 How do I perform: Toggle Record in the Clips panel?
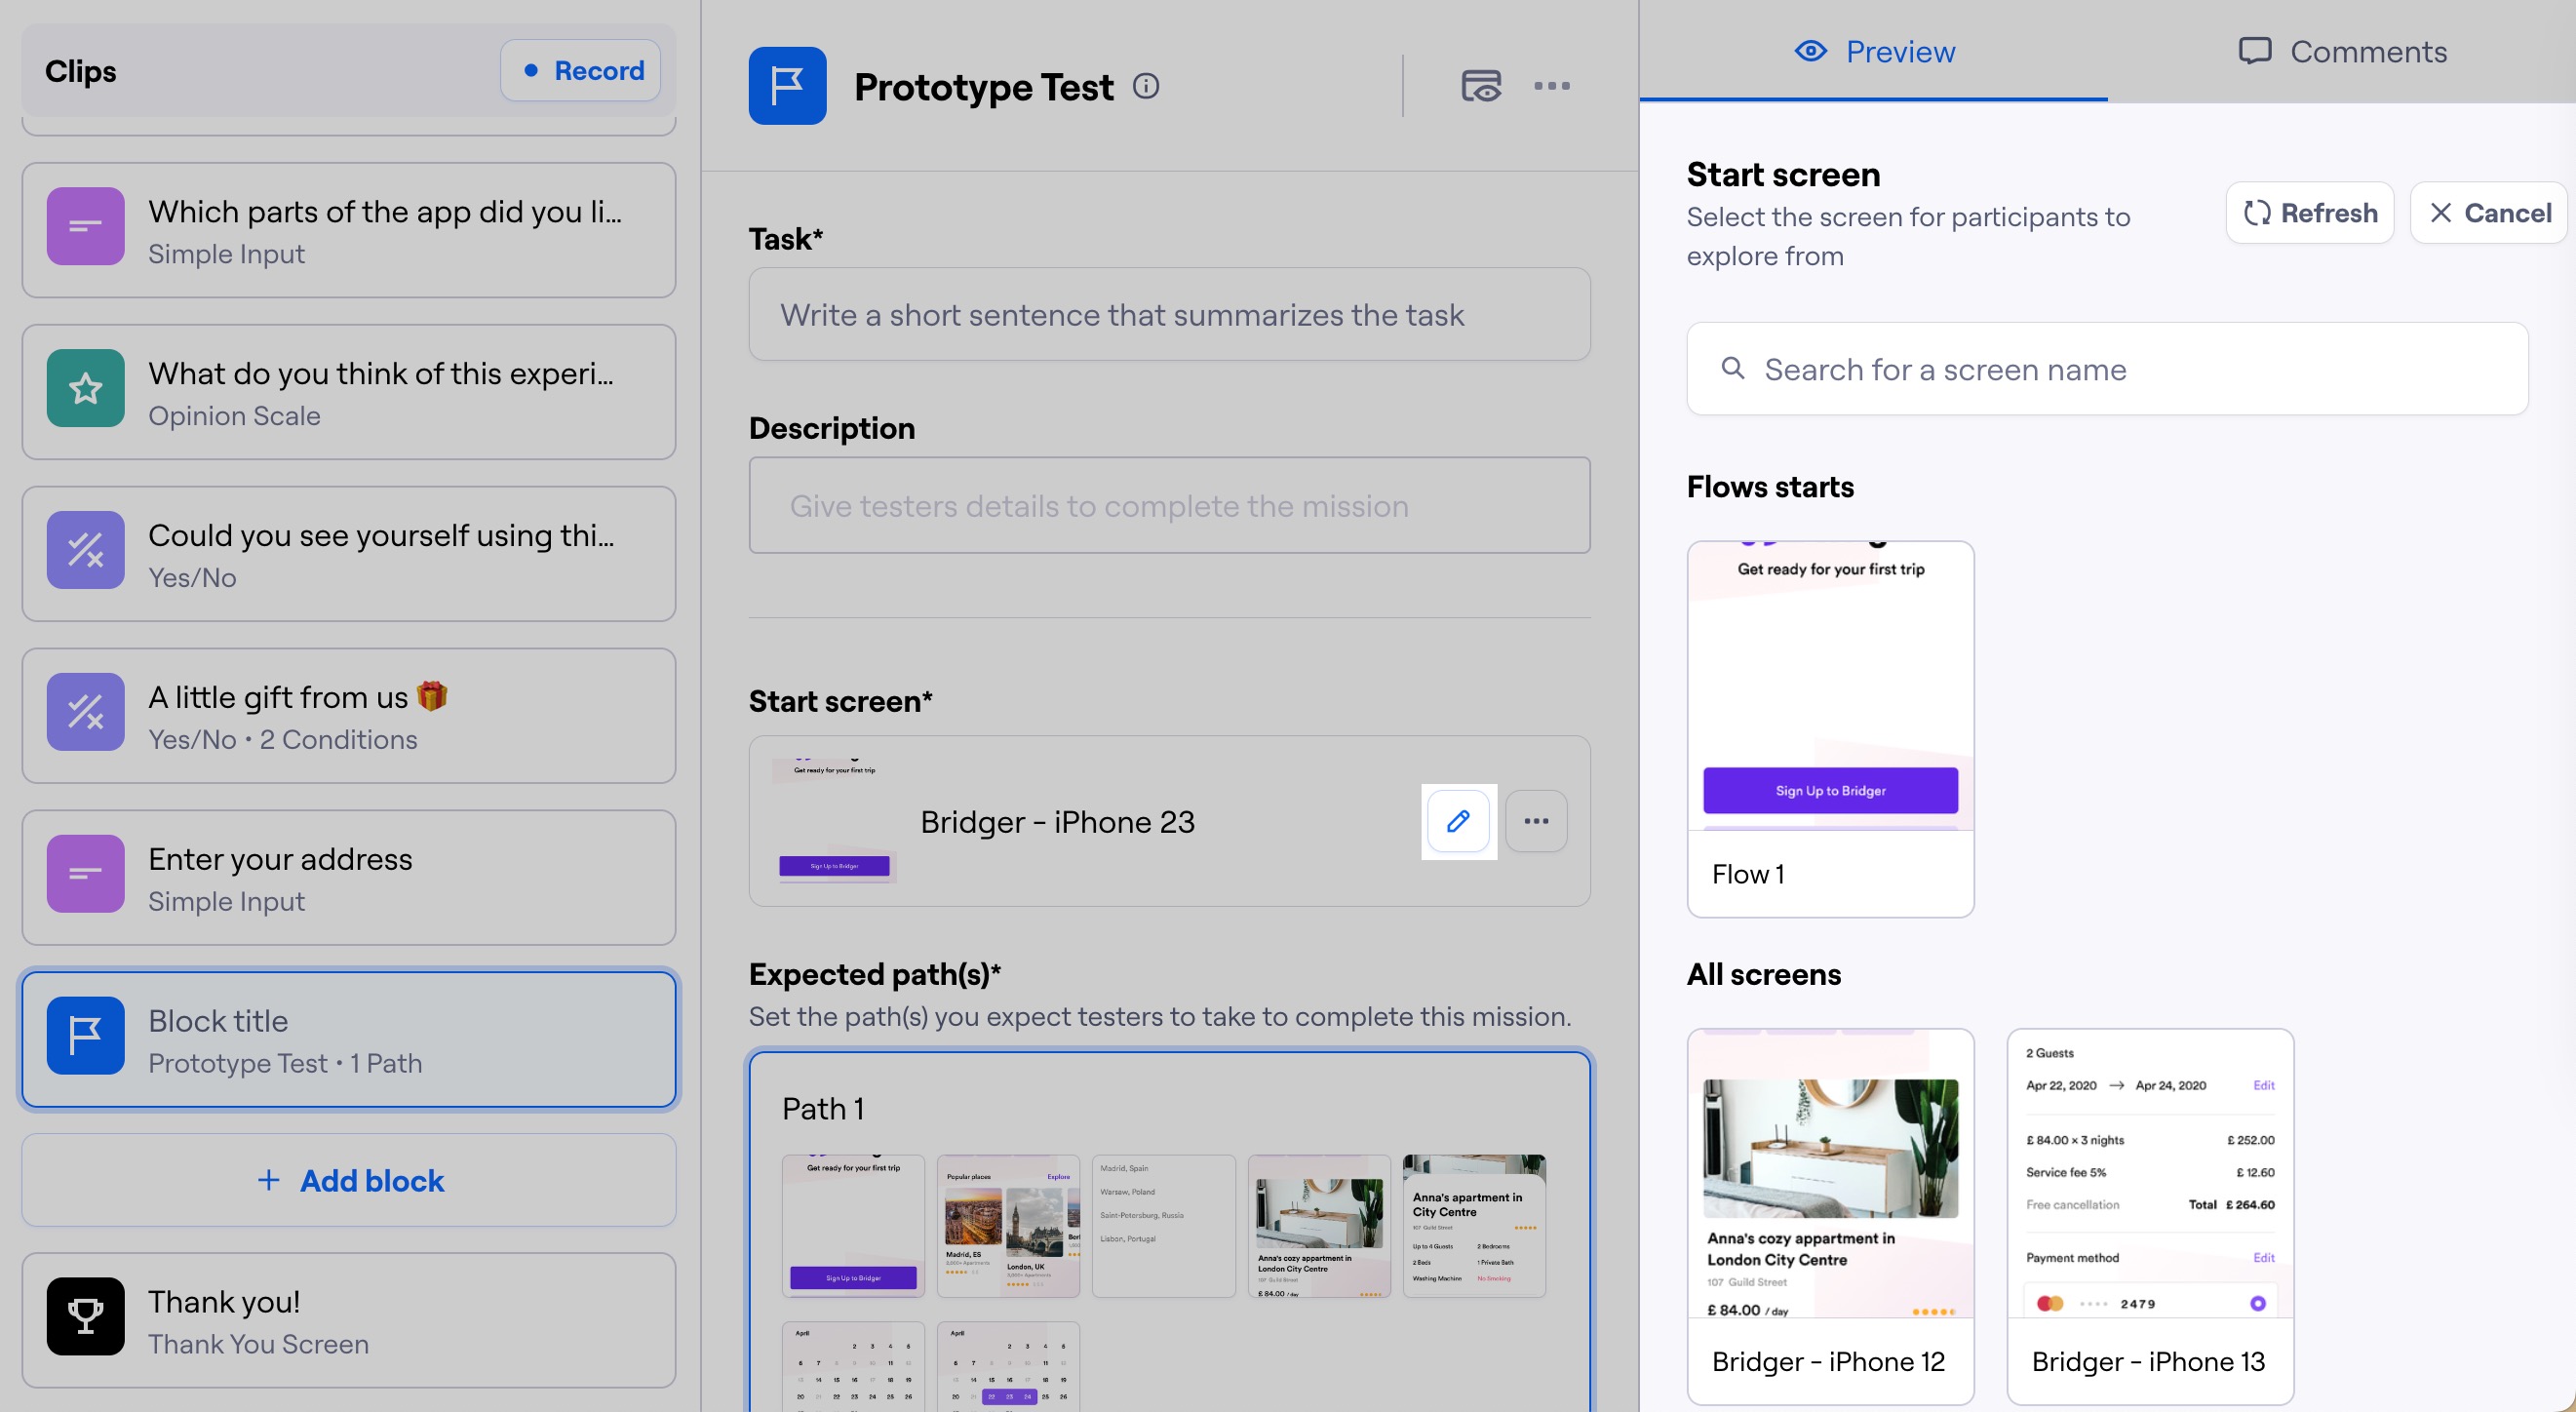581,70
